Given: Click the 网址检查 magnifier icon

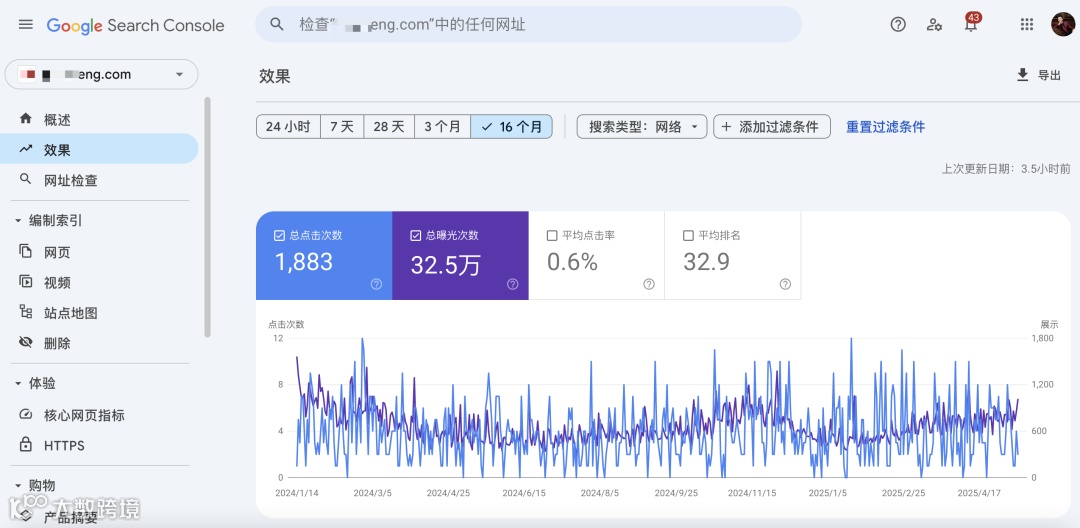Looking at the screenshot, I should (25, 180).
